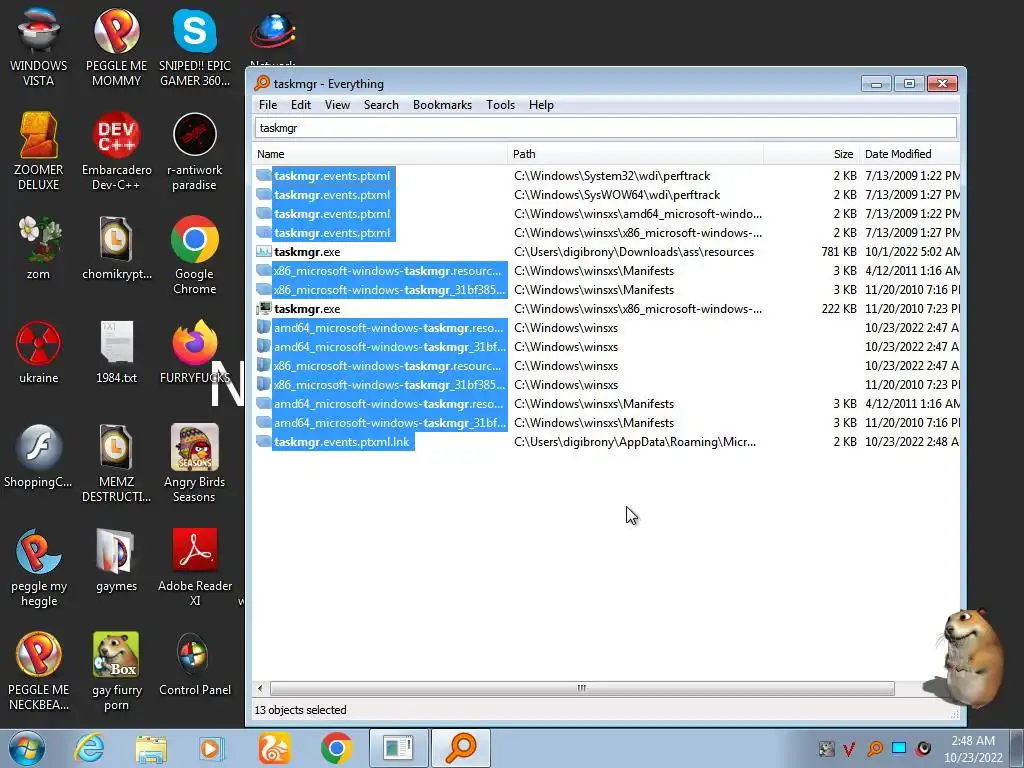
Task: Select the chomikrypt desktop icon
Action: [116, 248]
